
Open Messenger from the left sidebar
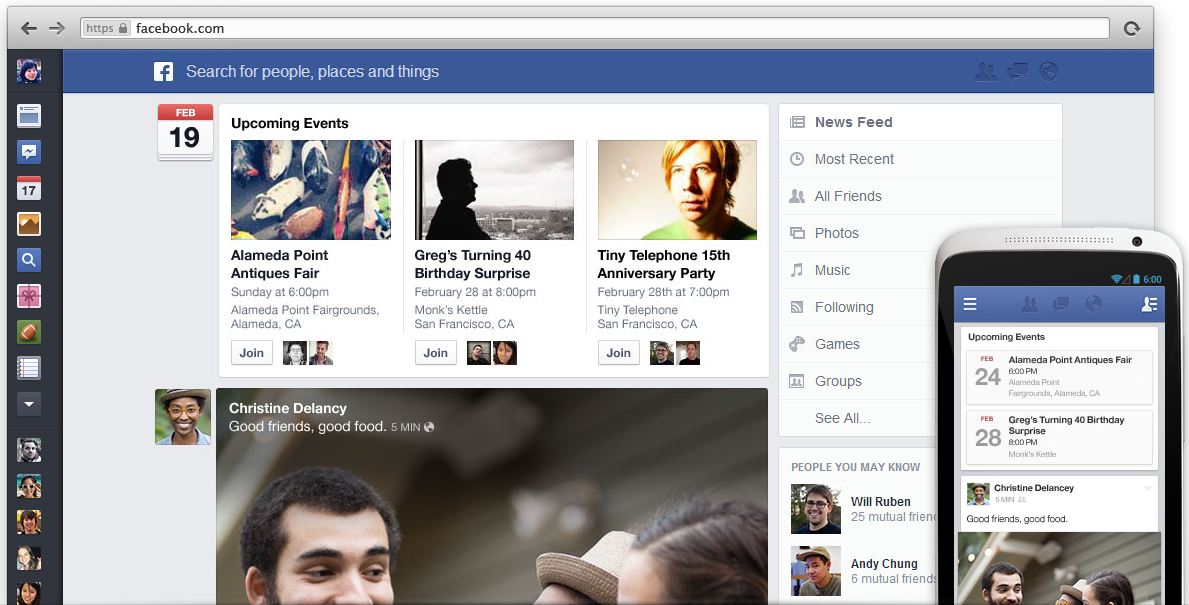pyautogui.click(x=29, y=152)
